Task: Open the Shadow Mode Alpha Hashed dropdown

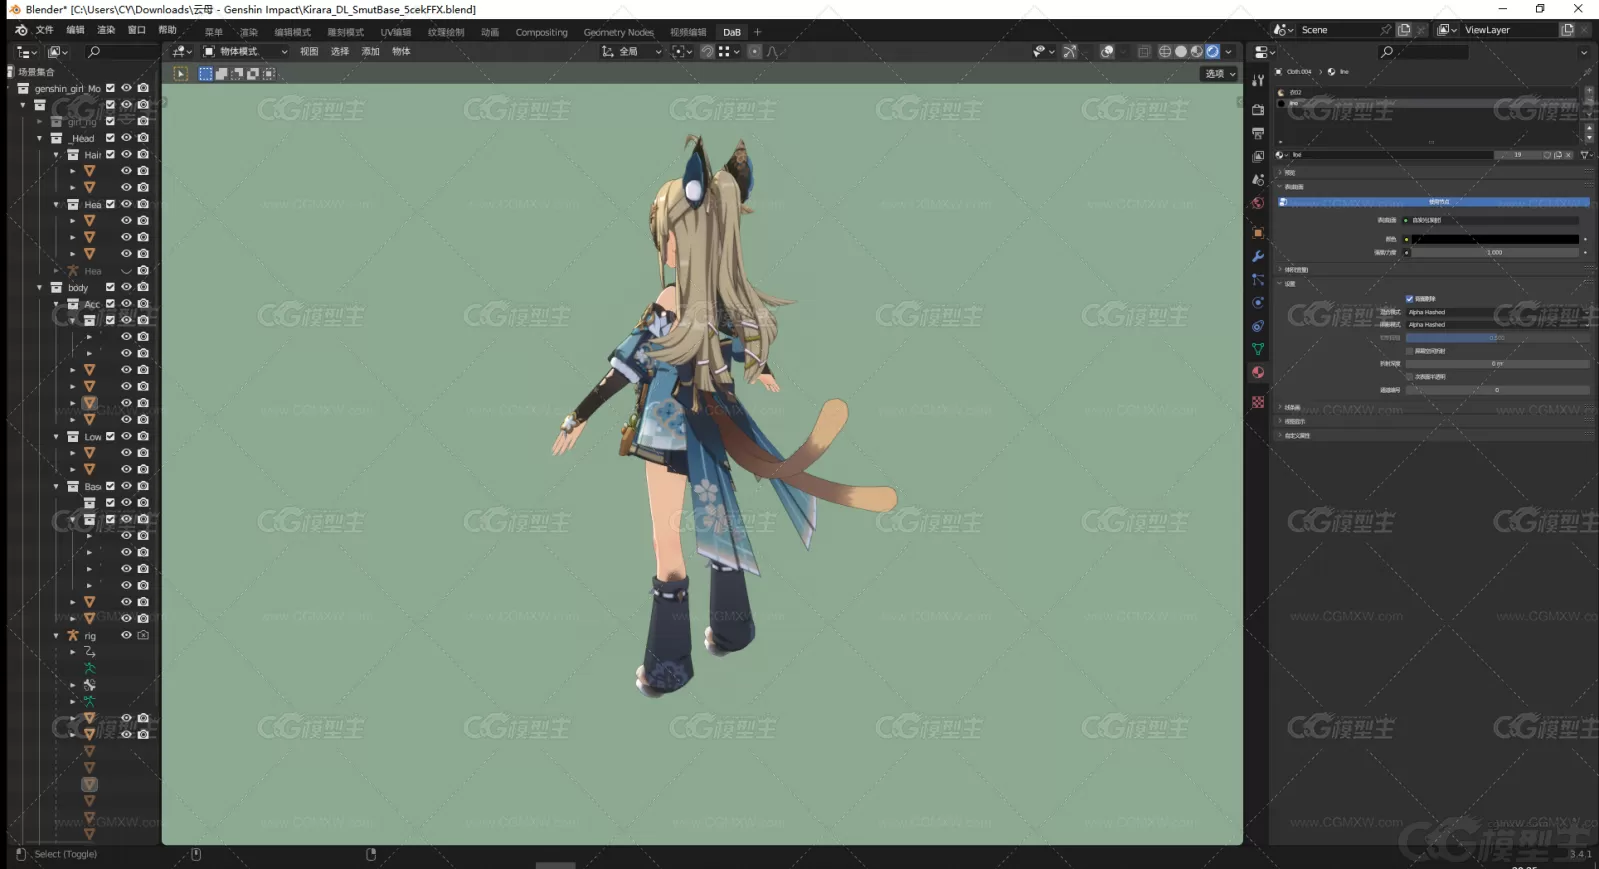Action: click(x=1497, y=324)
